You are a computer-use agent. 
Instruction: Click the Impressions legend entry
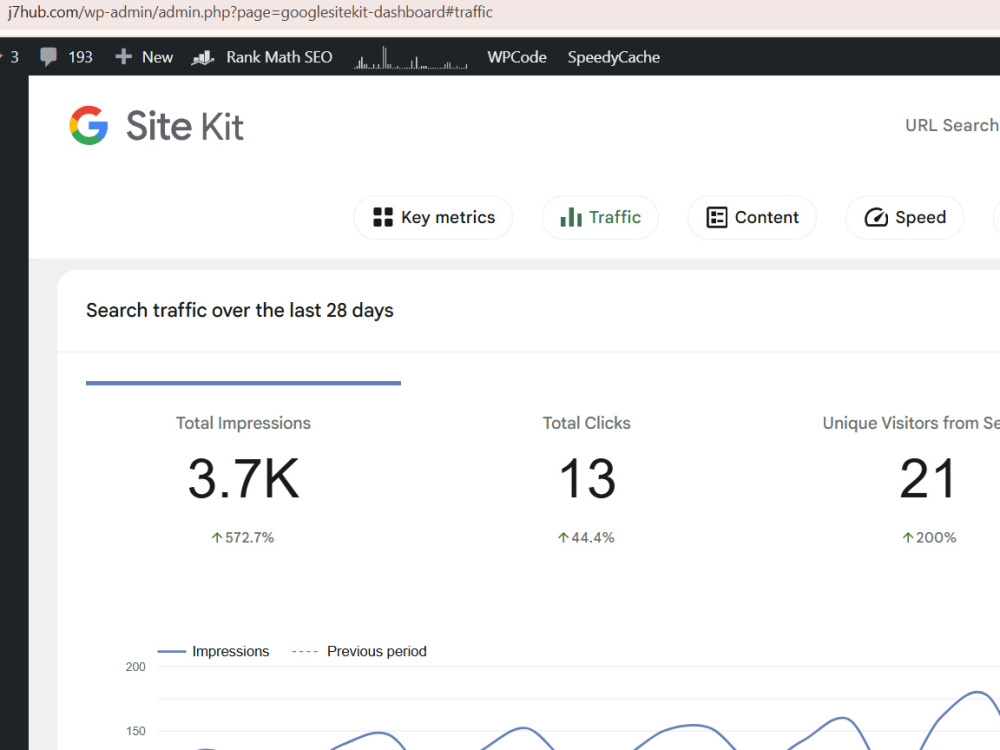click(213, 651)
